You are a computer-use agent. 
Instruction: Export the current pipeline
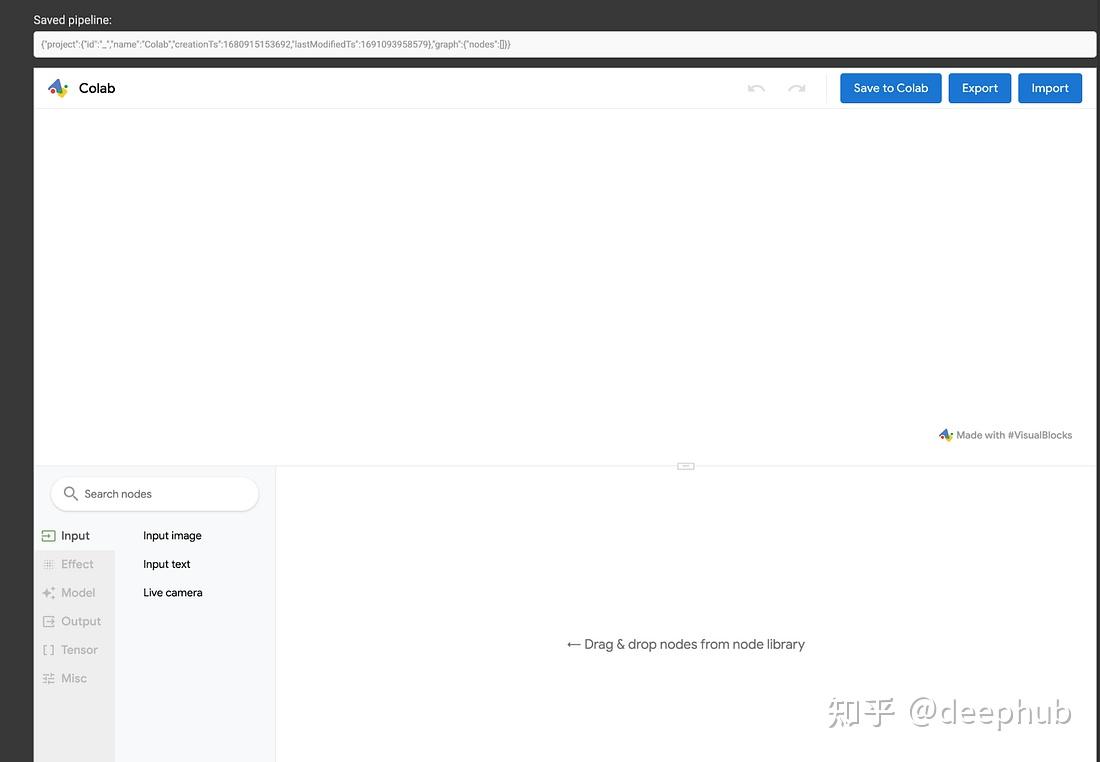[x=979, y=88]
